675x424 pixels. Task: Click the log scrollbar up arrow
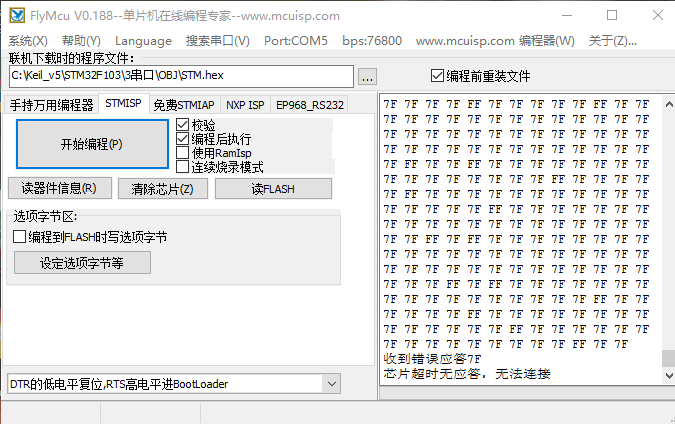(x=669, y=104)
